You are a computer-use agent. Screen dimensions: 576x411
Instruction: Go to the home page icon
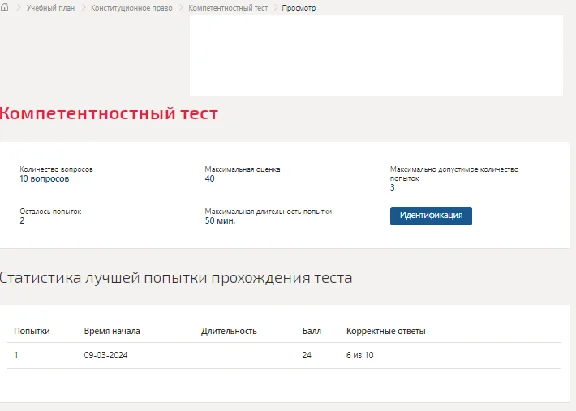click(x=4, y=7)
